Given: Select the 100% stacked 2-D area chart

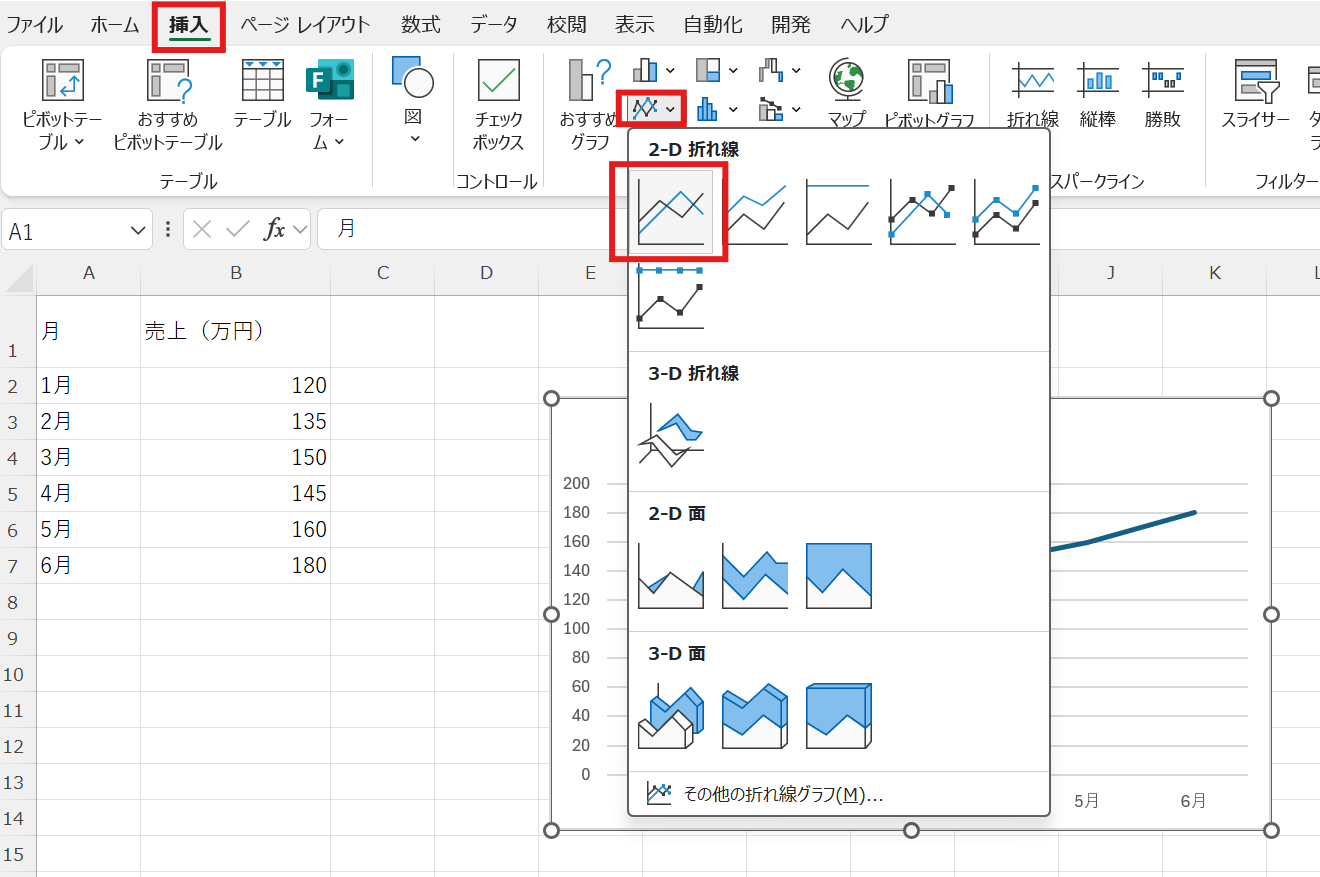Looking at the screenshot, I should point(838,576).
